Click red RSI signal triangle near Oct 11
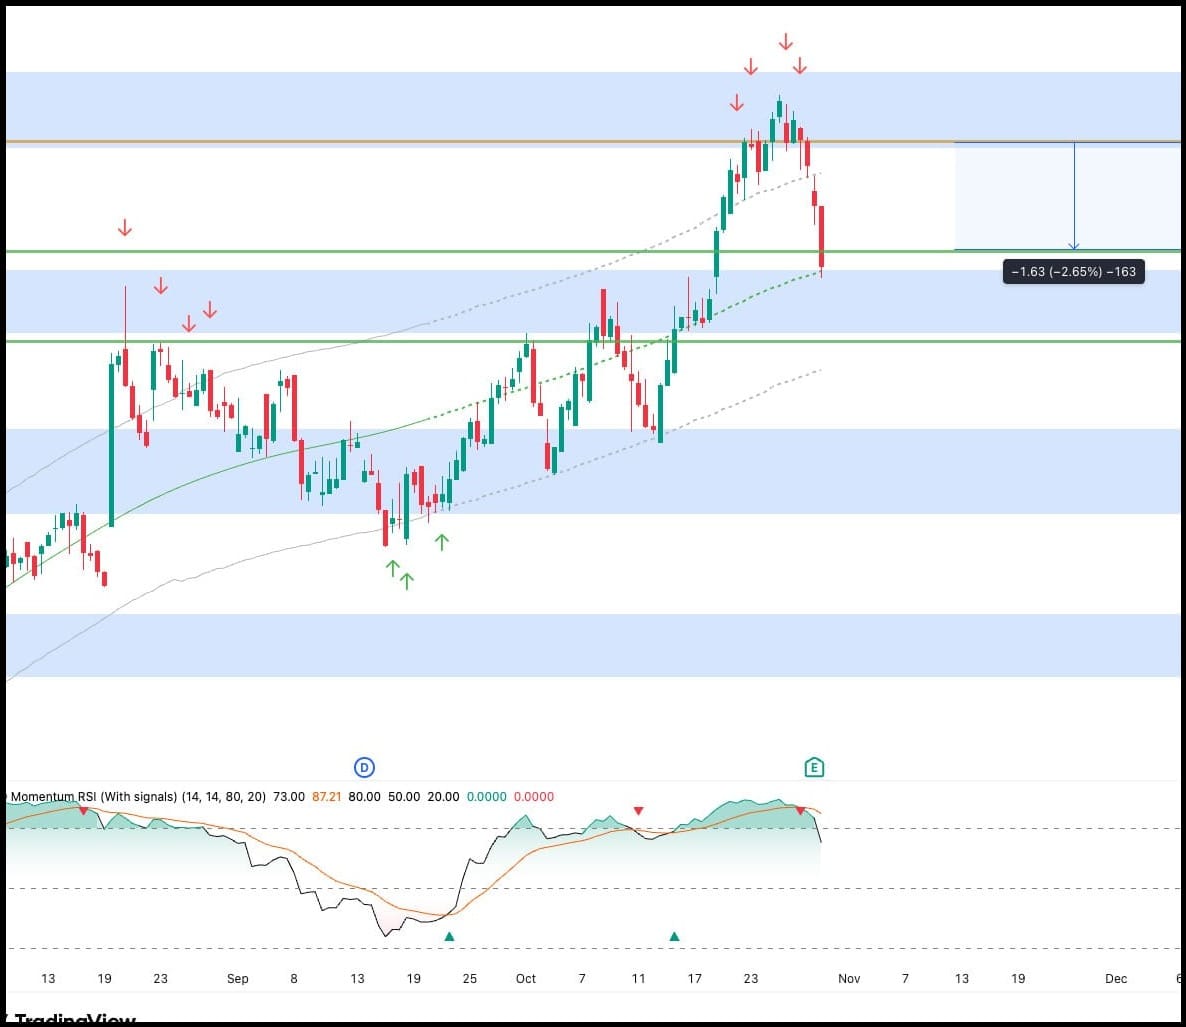1186x1027 pixels. (x=639, y=811)
